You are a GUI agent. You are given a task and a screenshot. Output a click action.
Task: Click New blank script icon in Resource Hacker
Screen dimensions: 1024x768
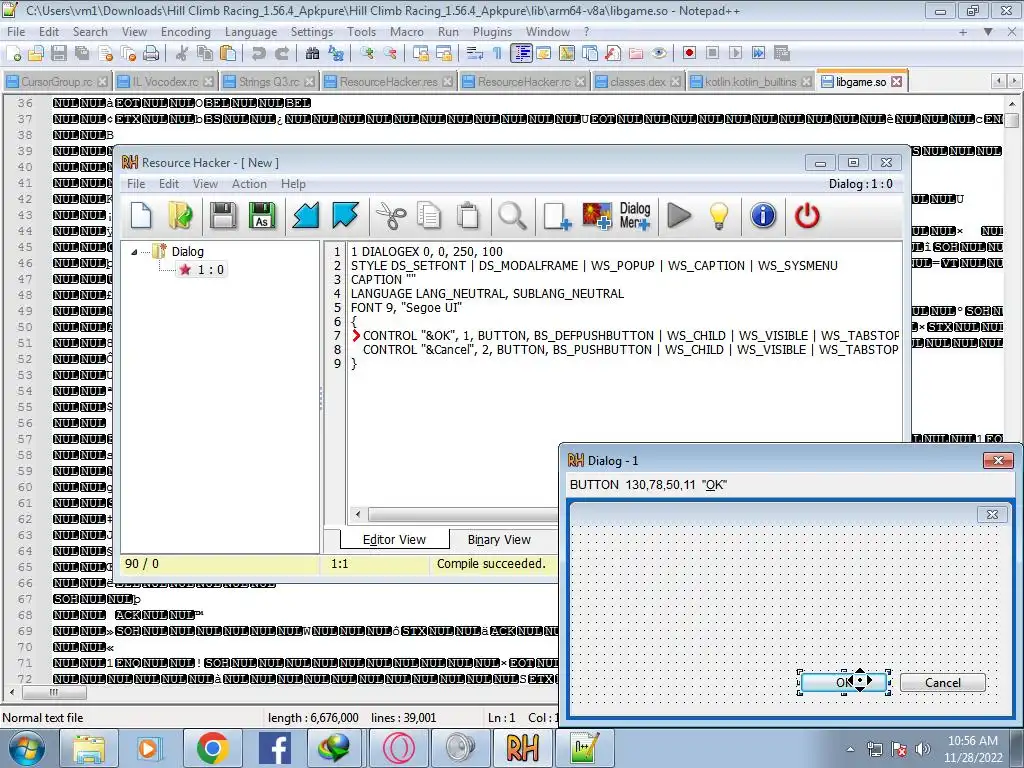tap(141, 216)
